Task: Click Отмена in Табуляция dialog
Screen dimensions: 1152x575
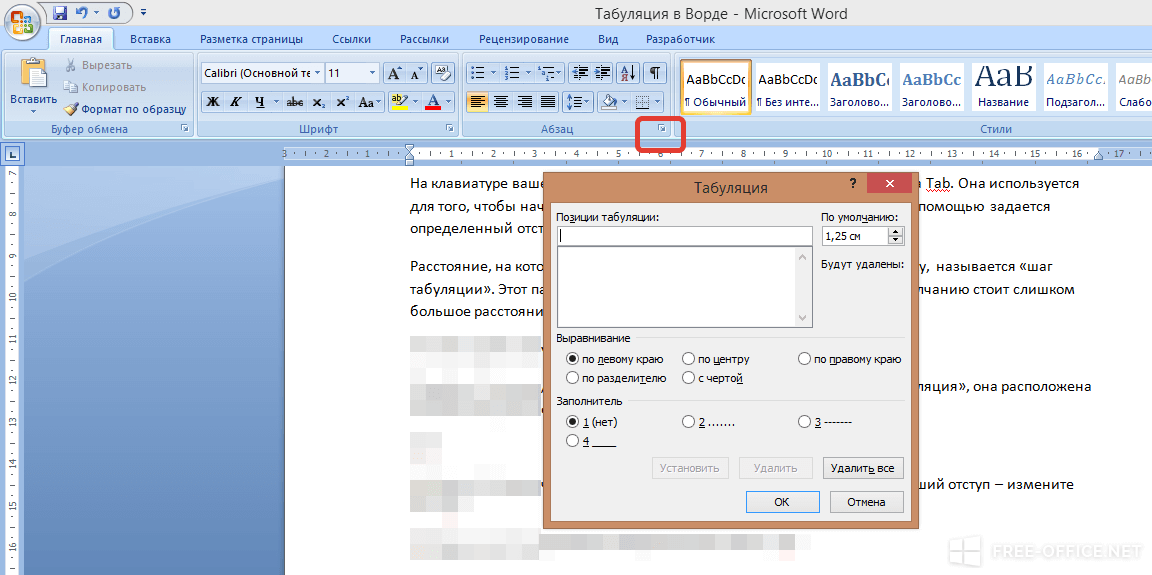Action: point(866,502)
